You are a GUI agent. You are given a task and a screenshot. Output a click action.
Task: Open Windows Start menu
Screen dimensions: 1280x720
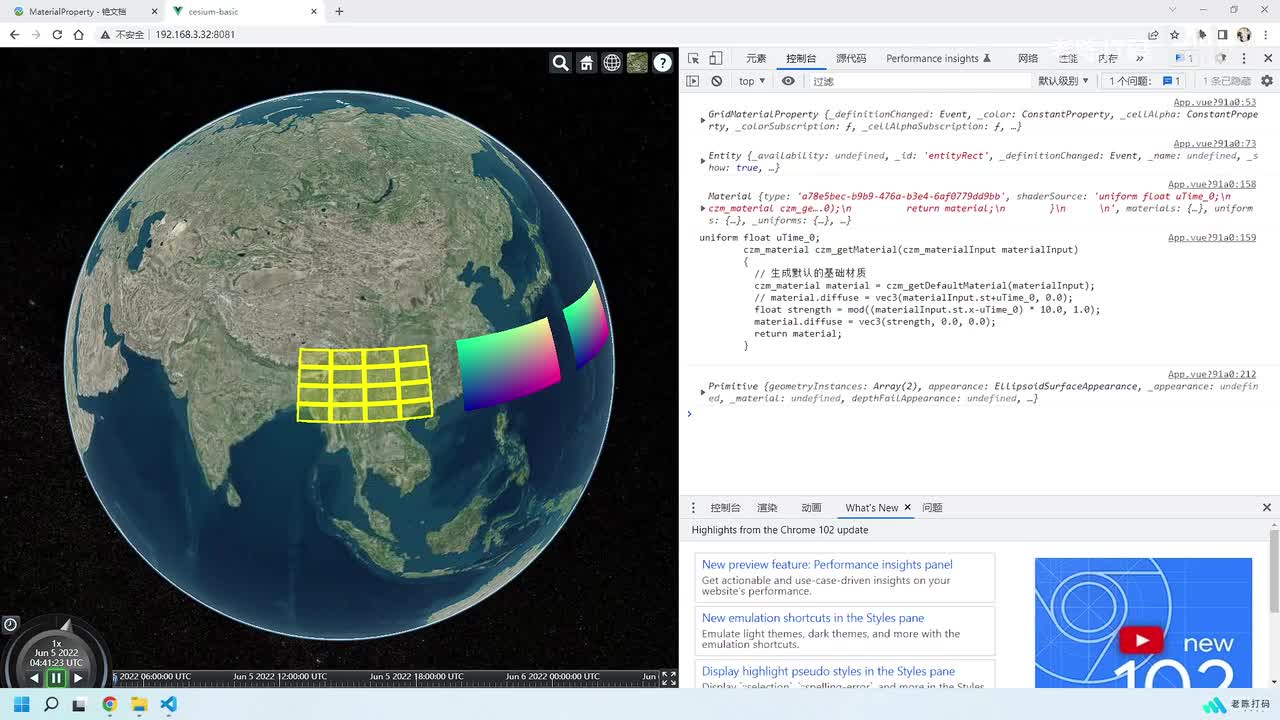pyautogui.click(x=21, y=704)
